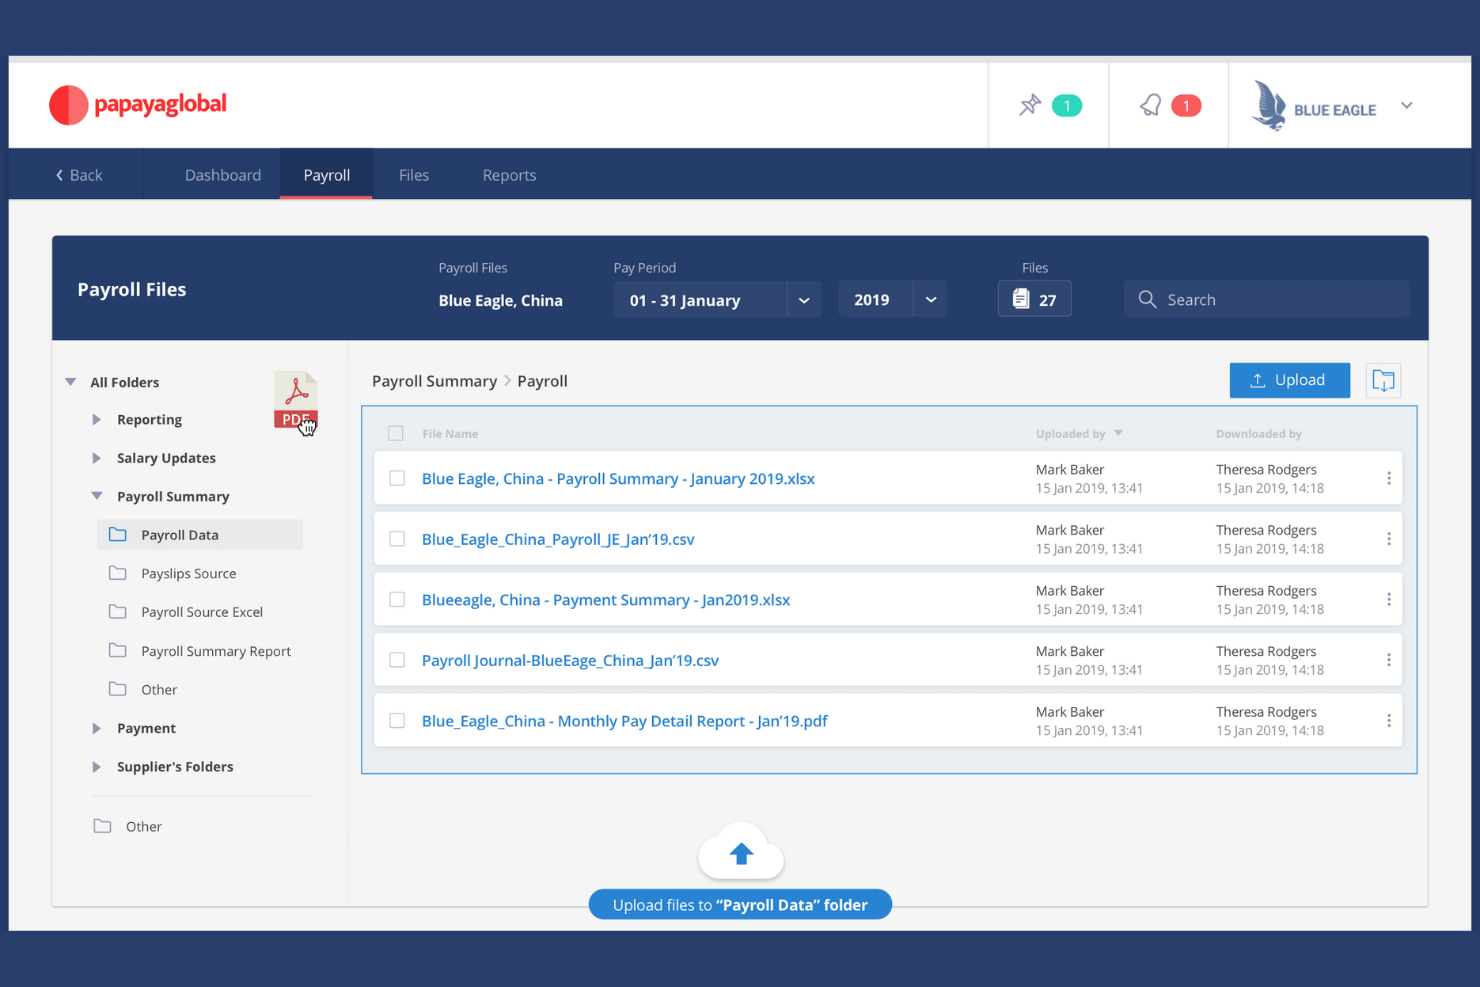Open the actions menu for the Payroll Journal CSV
The height and width of the screenshot is (987, 1480).
[x=1389, y=659]
